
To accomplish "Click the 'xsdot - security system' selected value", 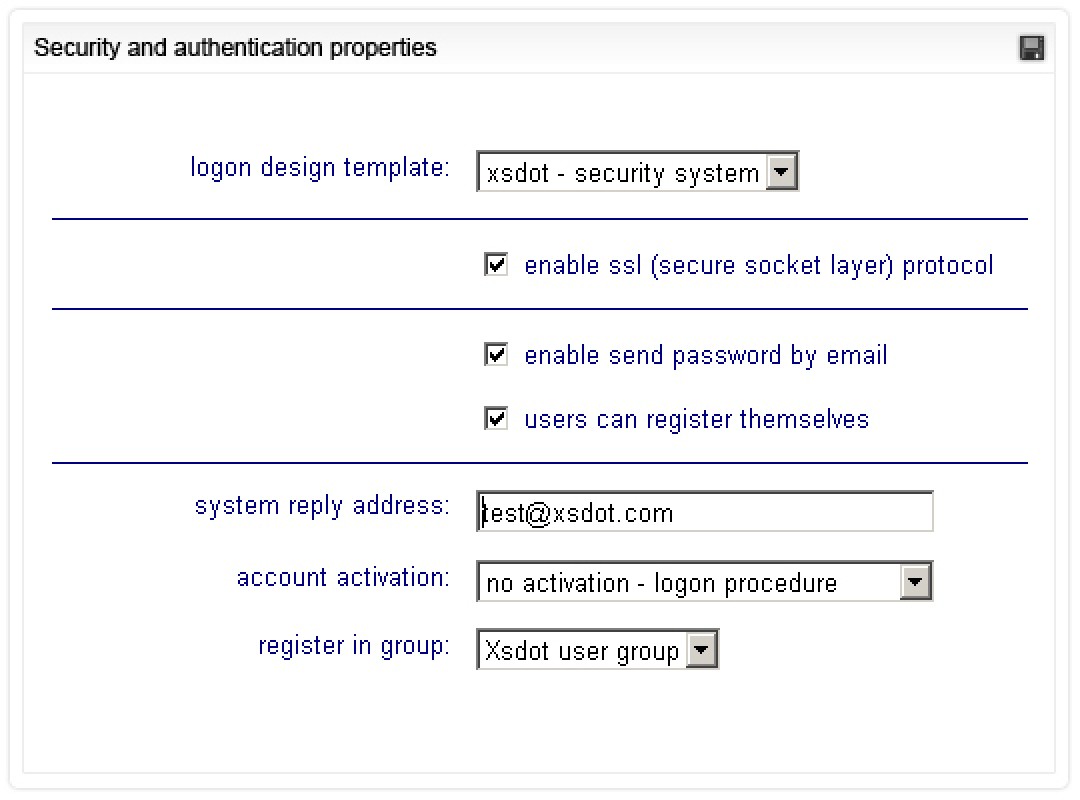I will [x=622, y=173].
